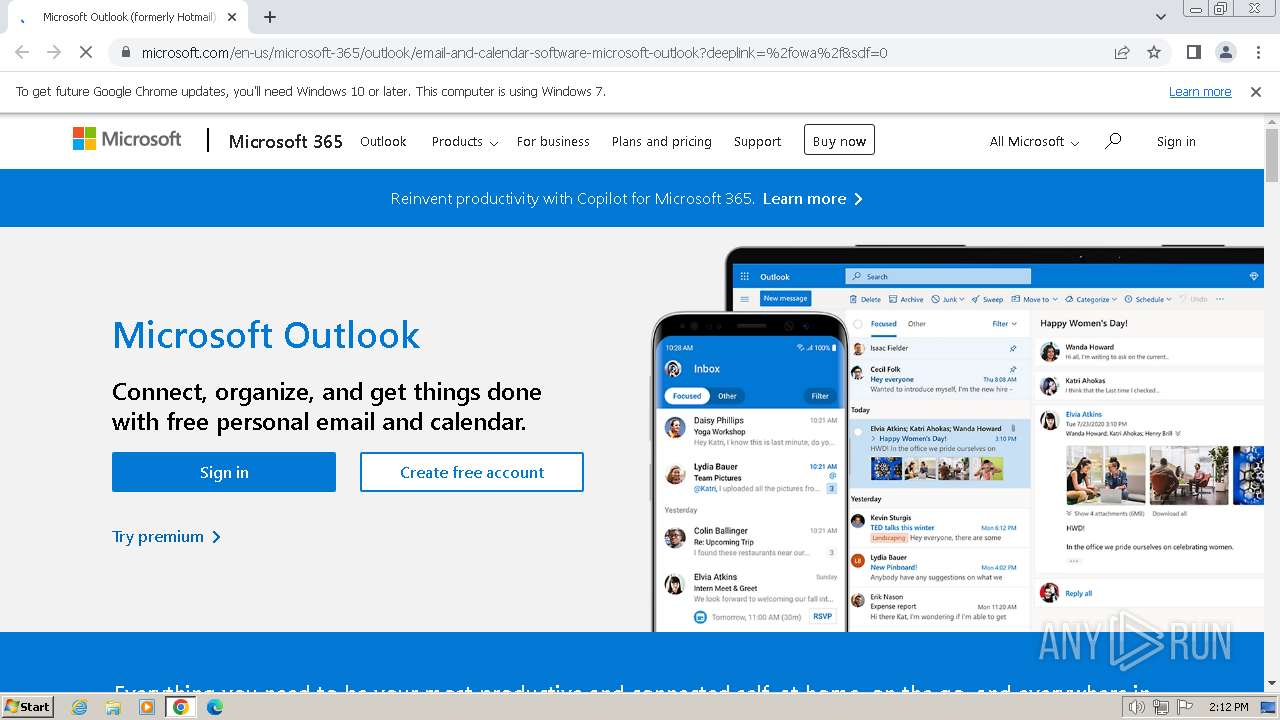Open the Chrome three-dot menu
This screenshot has width=1280, height=720.
tap(1258, 52)
